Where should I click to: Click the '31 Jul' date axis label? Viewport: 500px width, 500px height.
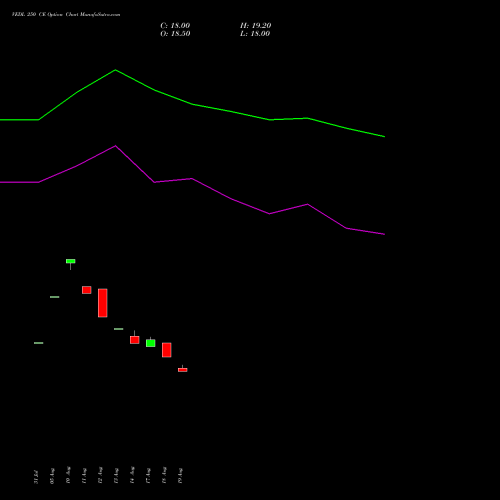(36, 477)
